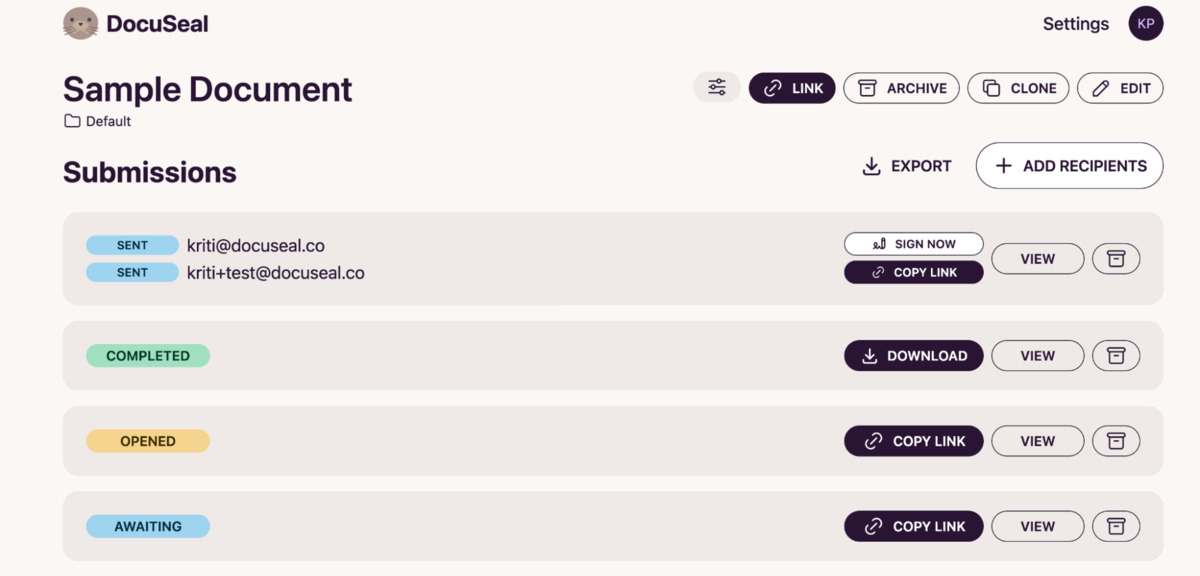Copy link for the Awaiting submission
Image resolution: width=1200 pixels, height=576 pixels.
click(914, 526)
